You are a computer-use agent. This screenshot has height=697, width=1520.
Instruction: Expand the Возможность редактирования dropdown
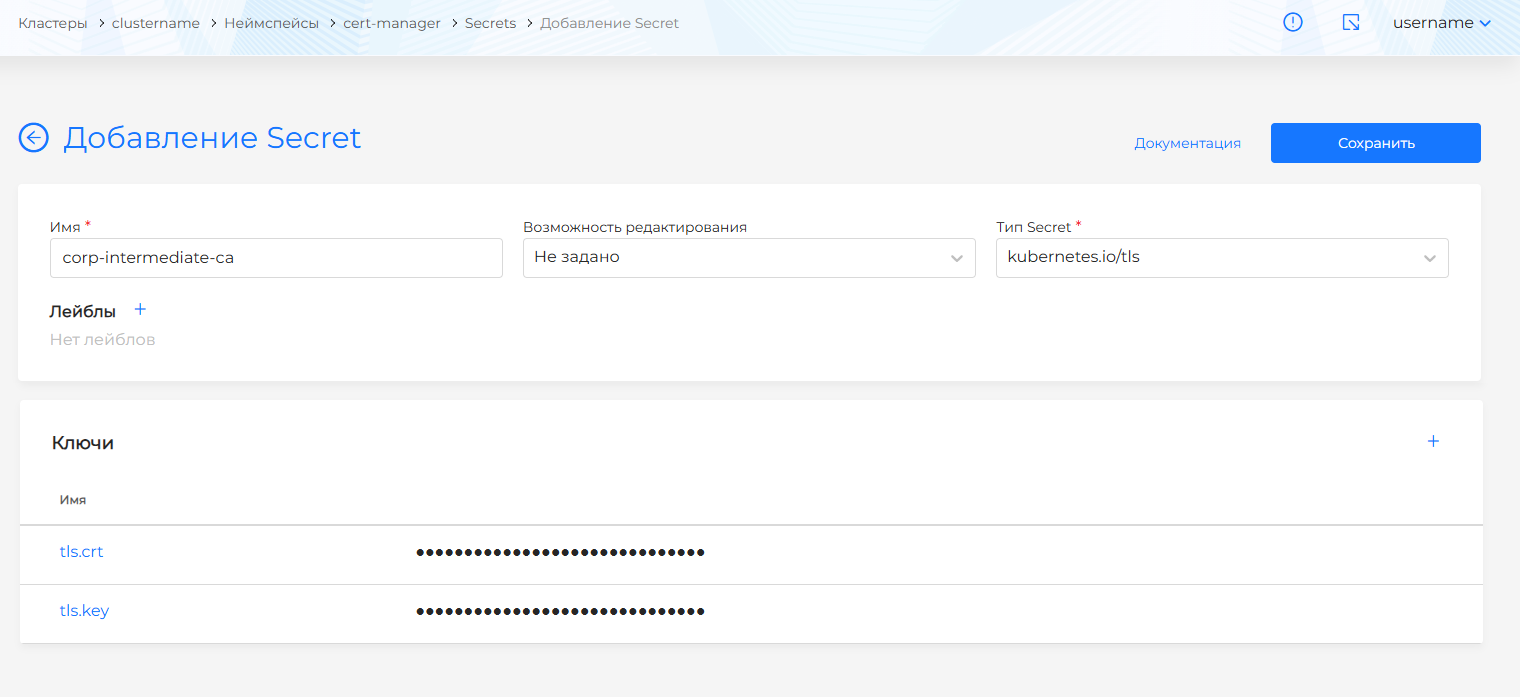(x=749, y=258)
